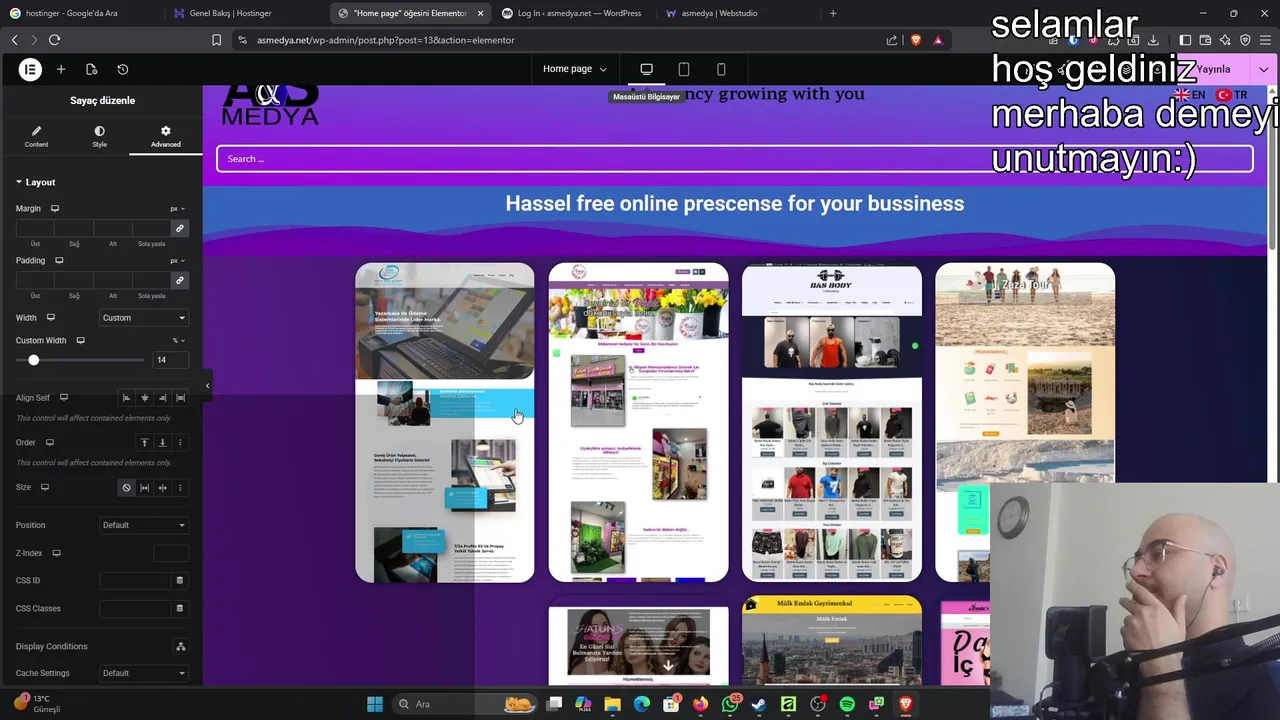
Task: Open responsive device icon beside Width
Action: coord(50,318)
